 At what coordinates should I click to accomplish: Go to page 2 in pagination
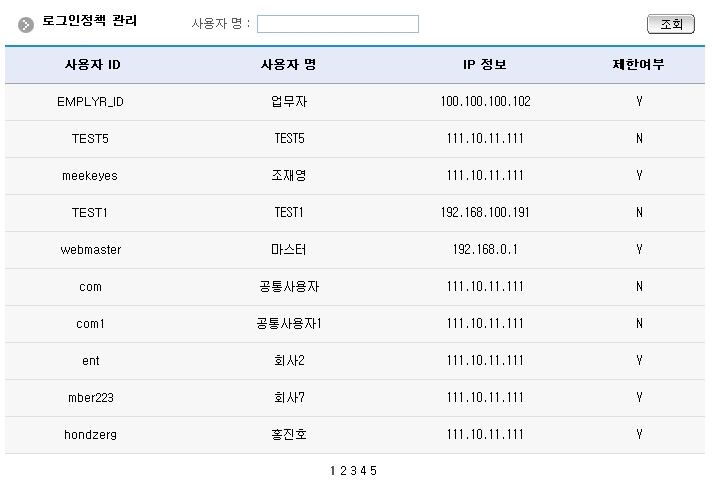coord(343,471)
